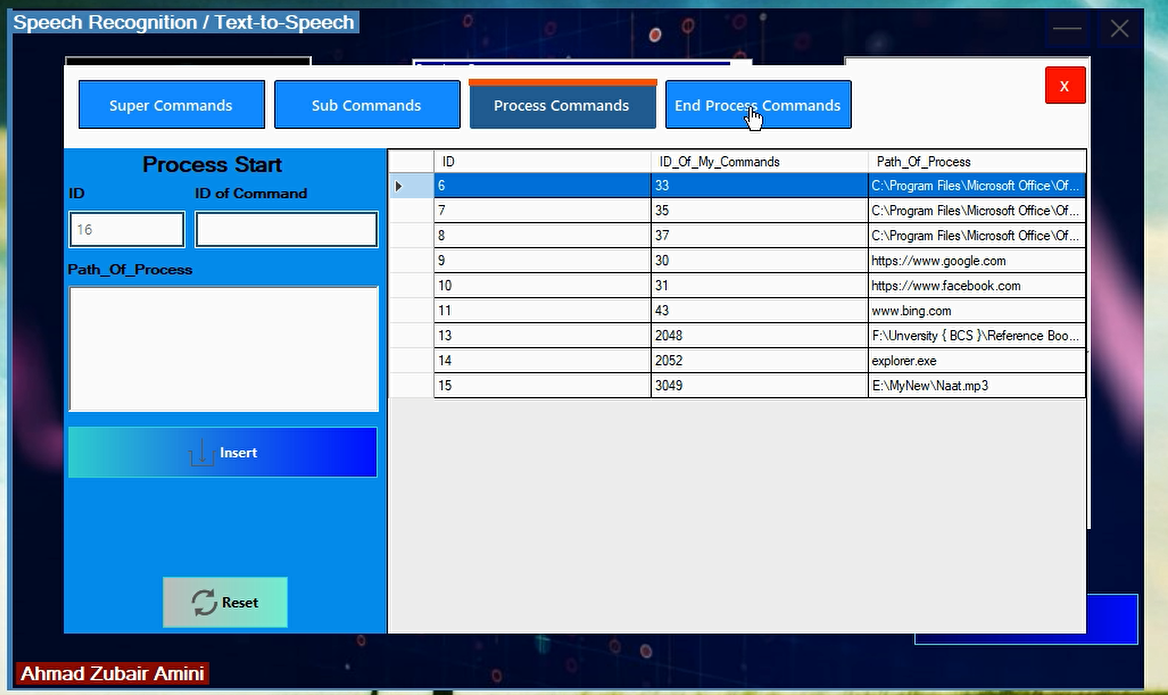Image resolution: width=1168 pixels, height=695 pixels.
Task: Select the row with https://www.facebook.com
Action: point(976,286)
